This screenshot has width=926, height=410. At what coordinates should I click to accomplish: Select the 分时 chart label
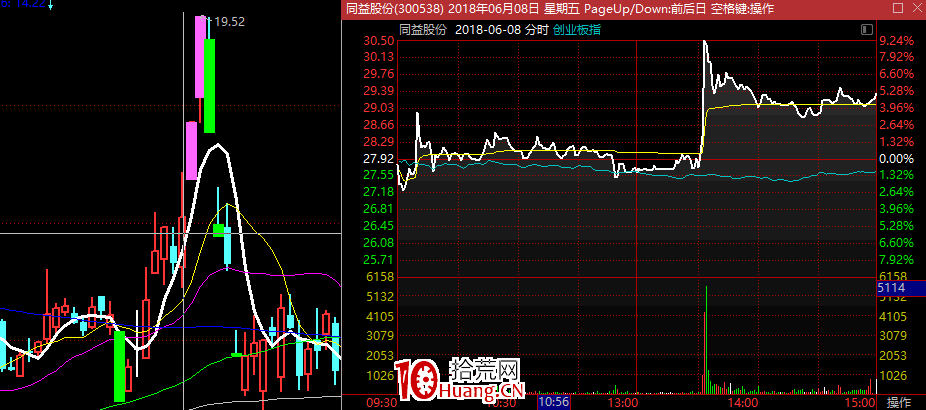pyautogui.click(x=538, y=30)
